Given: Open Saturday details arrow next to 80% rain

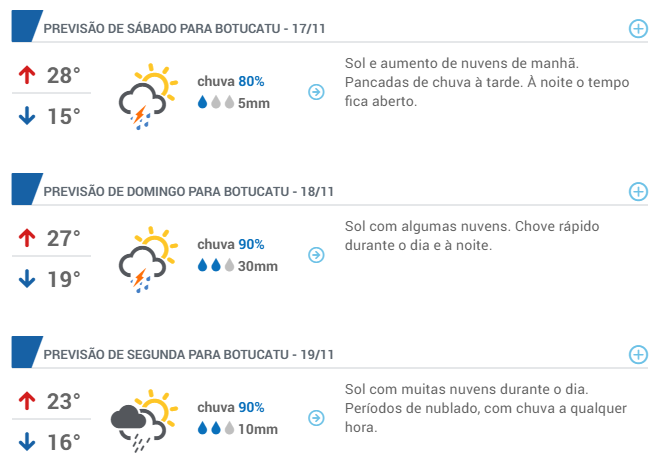Looking at the screenshot, I should pos(316,92).
